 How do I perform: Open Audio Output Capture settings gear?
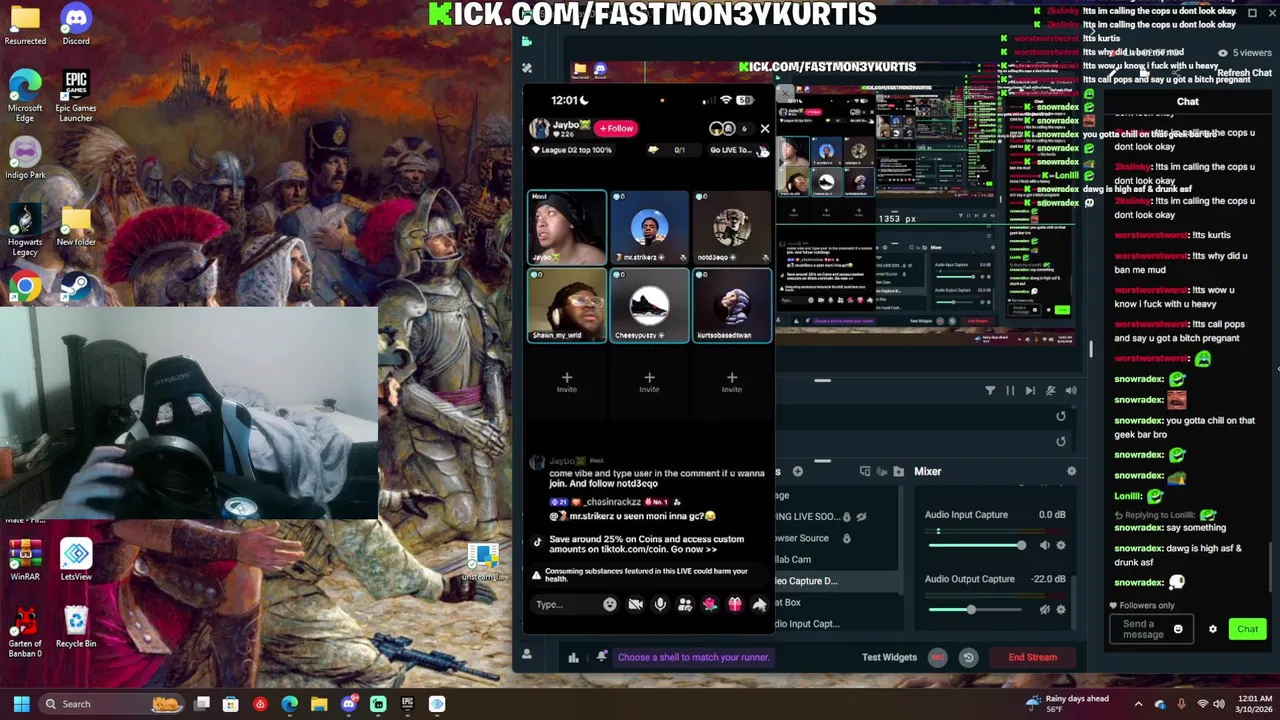pyautogui.click(x=1061, y=609)
